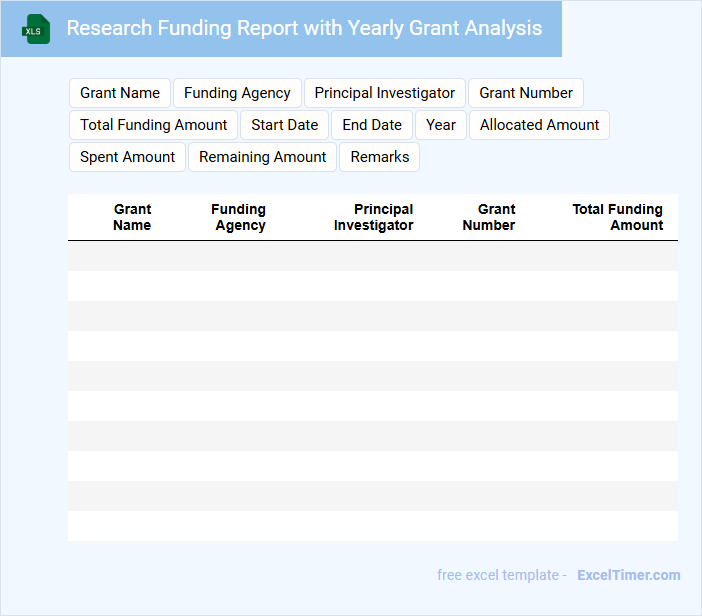This screenshot has height=616, width=702.
Task: Open the ExcelTimer.com link
Action: coord(628,575)
